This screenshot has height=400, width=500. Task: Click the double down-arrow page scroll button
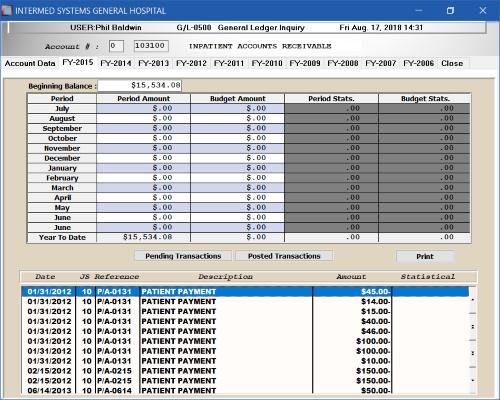[x=472, y=353]
